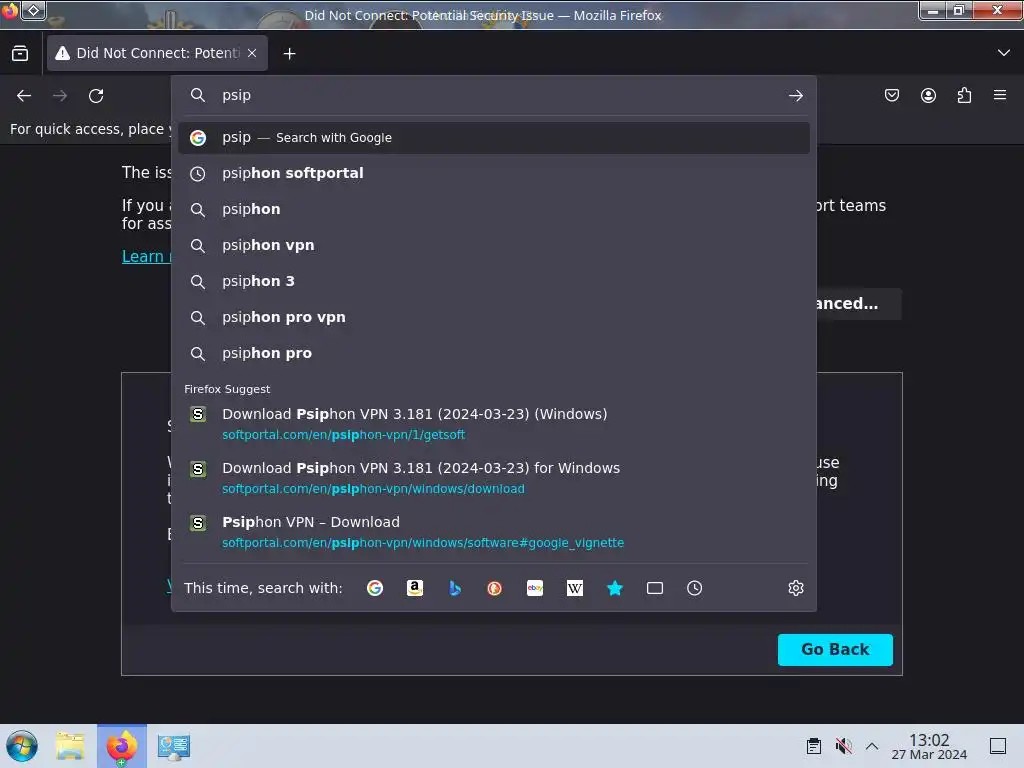Search this time with Bing icon
This screenshot has width=1024, height=768.
pyautogui.click(x=455, y=588)
